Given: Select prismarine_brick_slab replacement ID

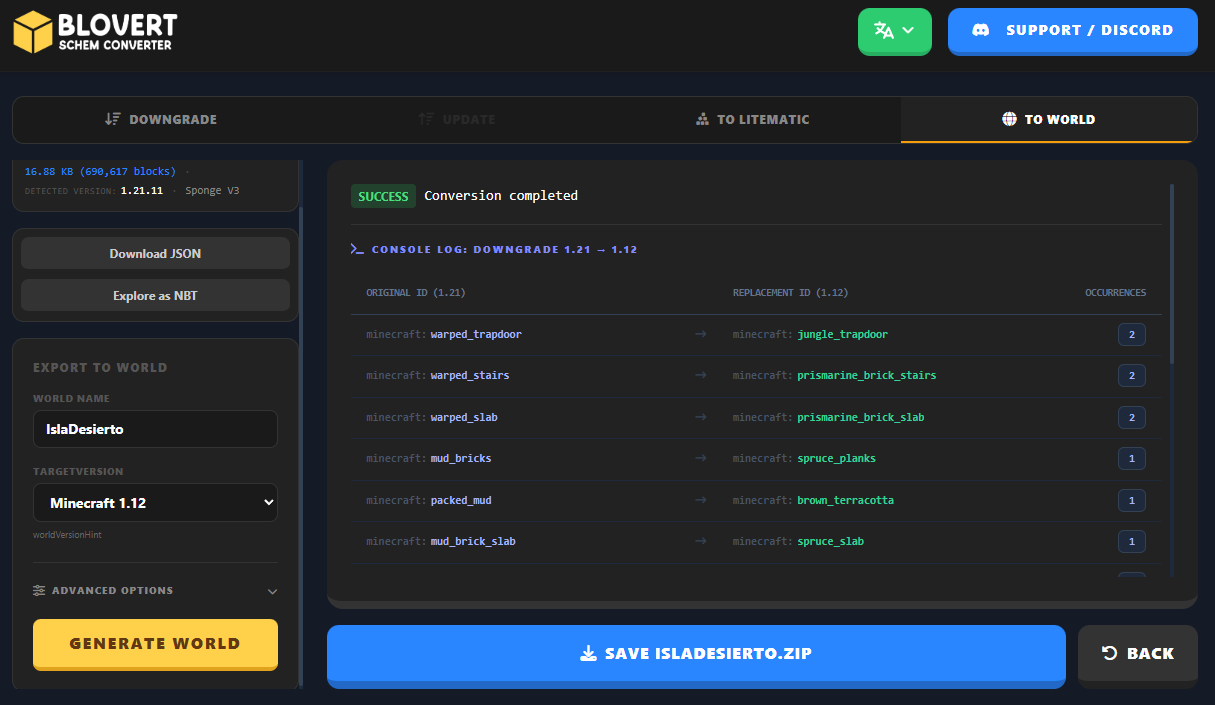Looking at the screenshot, I should (861, 417).
